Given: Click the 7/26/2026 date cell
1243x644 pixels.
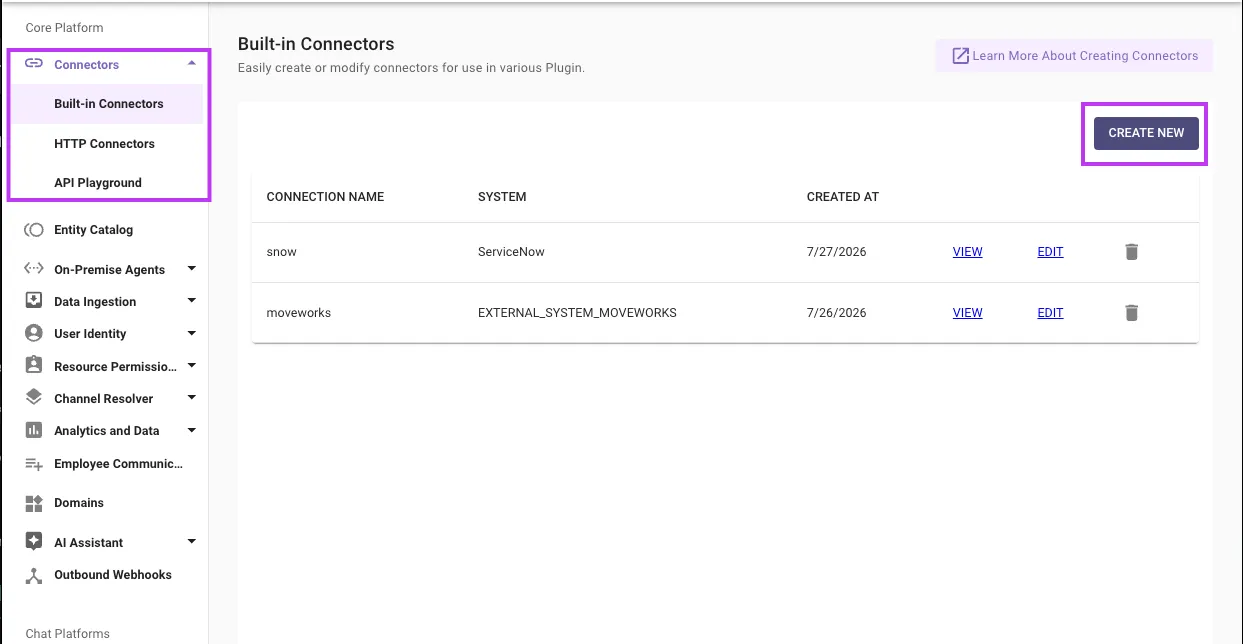Looking at the screenshot, I should 836,313.
